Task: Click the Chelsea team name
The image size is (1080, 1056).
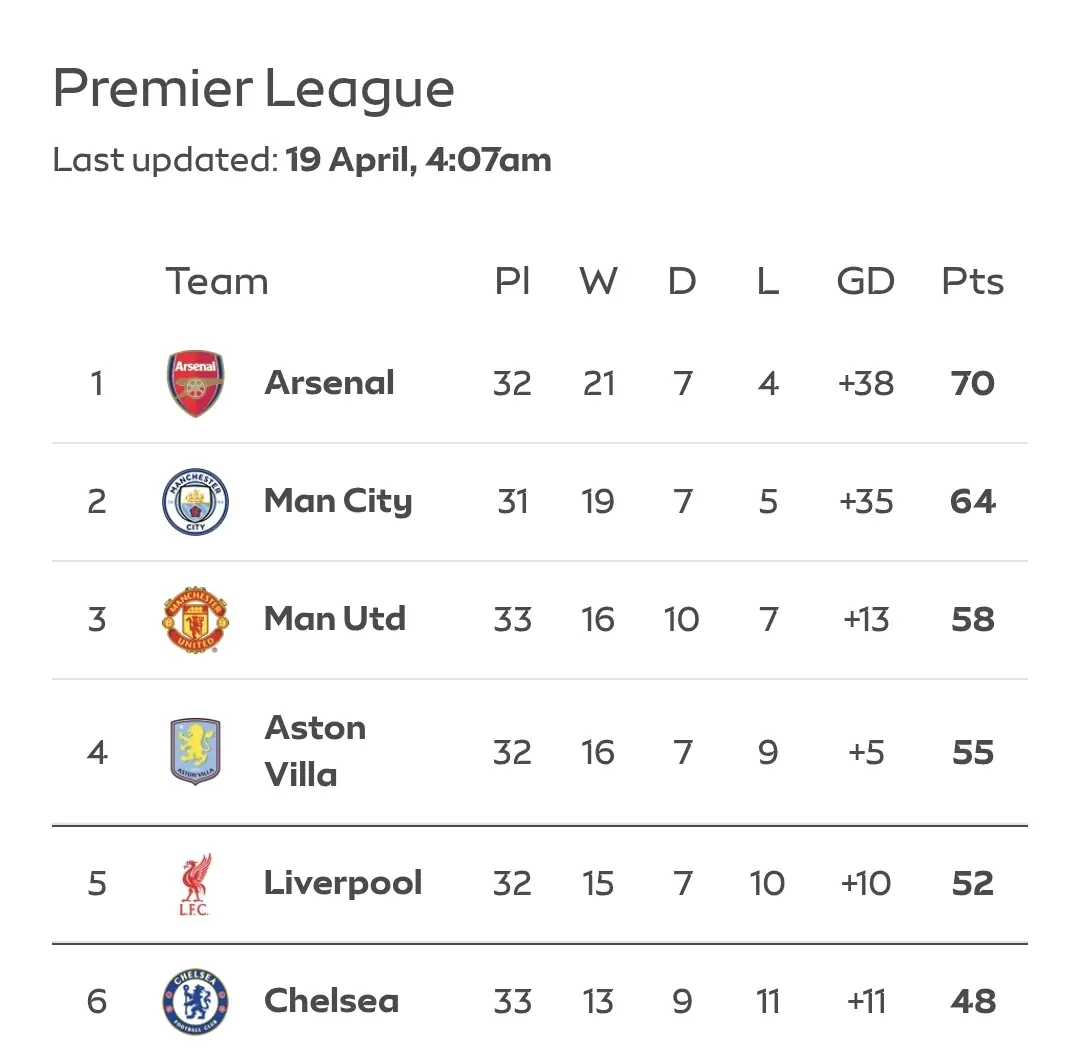Action: (x=331, y=1001)
